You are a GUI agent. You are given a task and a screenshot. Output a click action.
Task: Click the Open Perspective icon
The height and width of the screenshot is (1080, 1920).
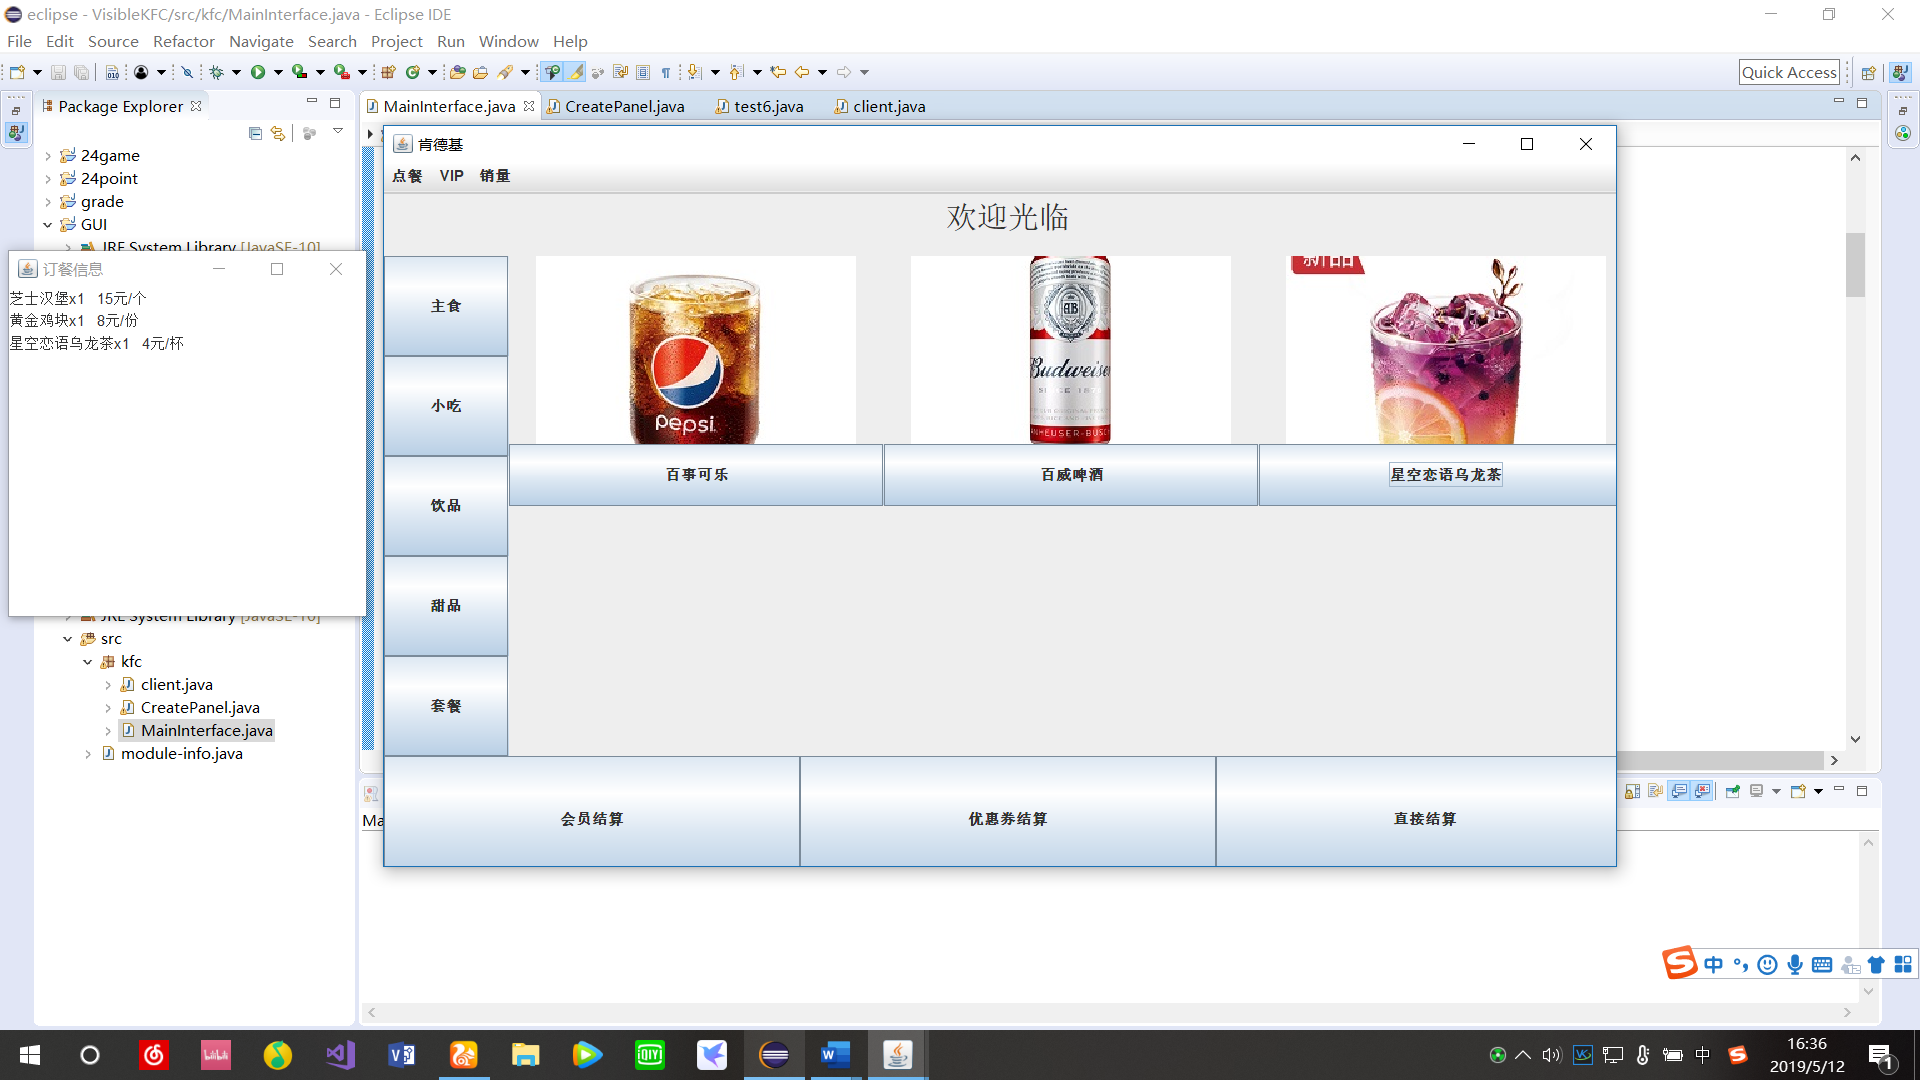point(1868,72)
